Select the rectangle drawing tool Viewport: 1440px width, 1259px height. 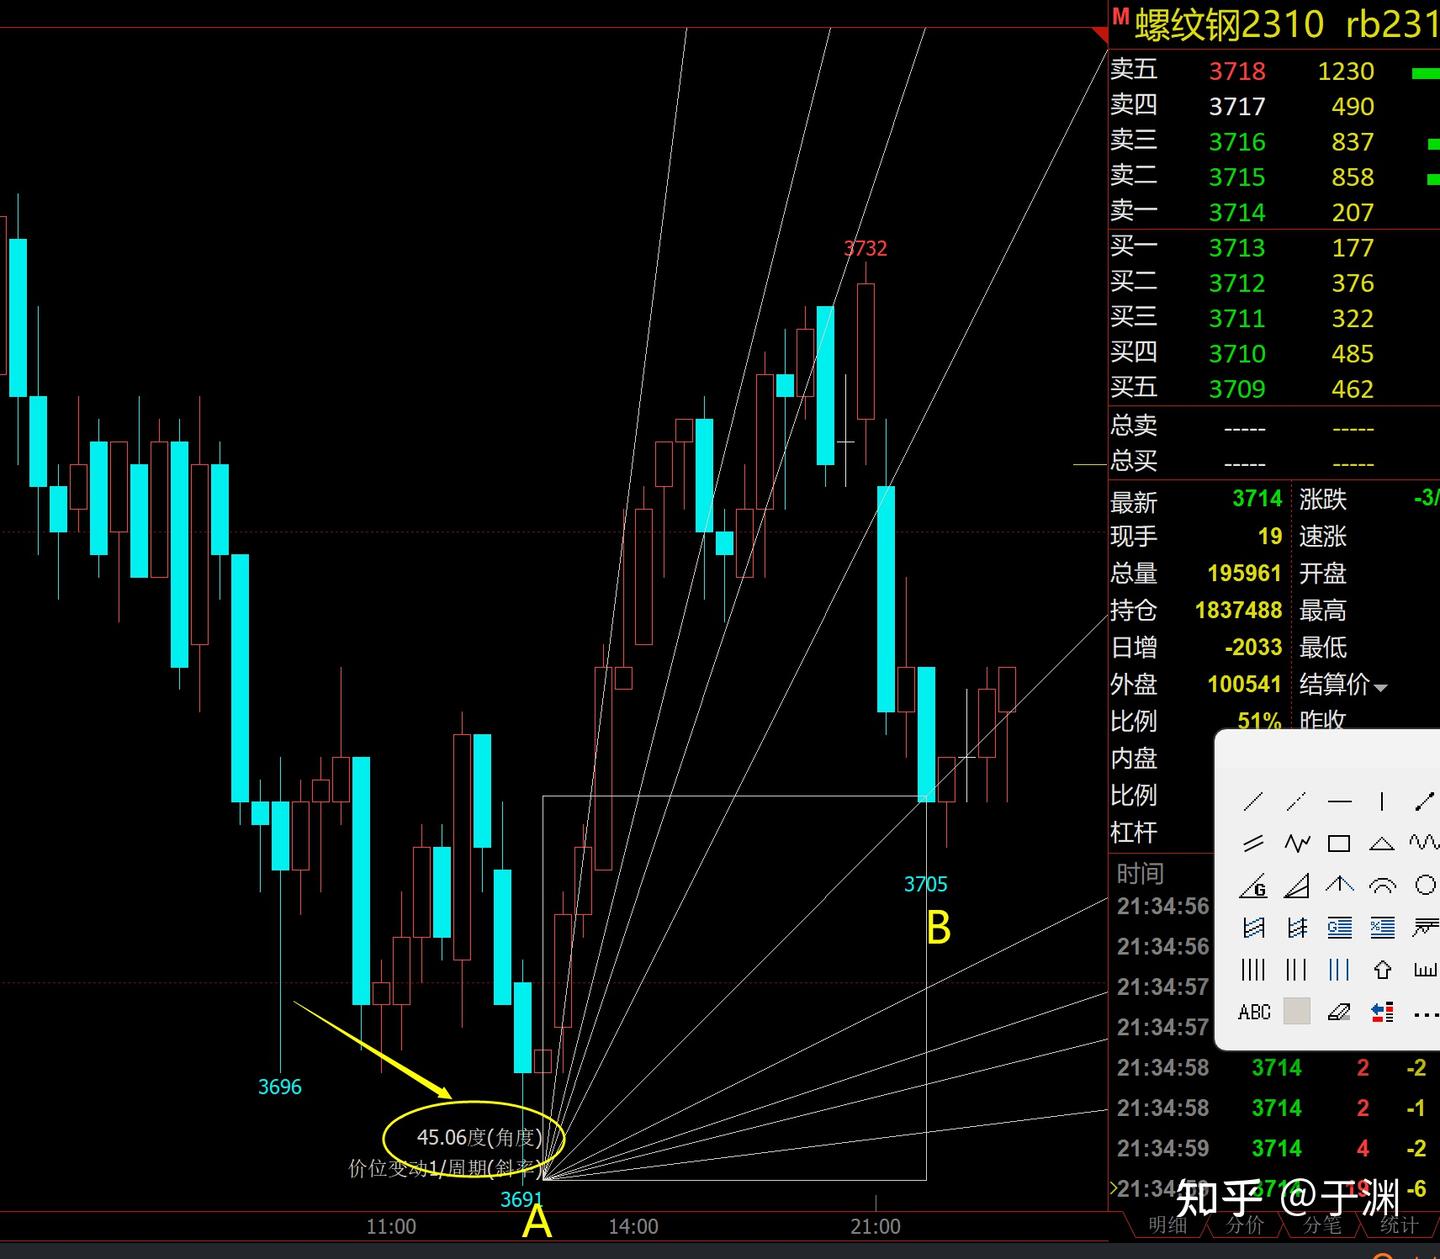(x=1339, y=844)
